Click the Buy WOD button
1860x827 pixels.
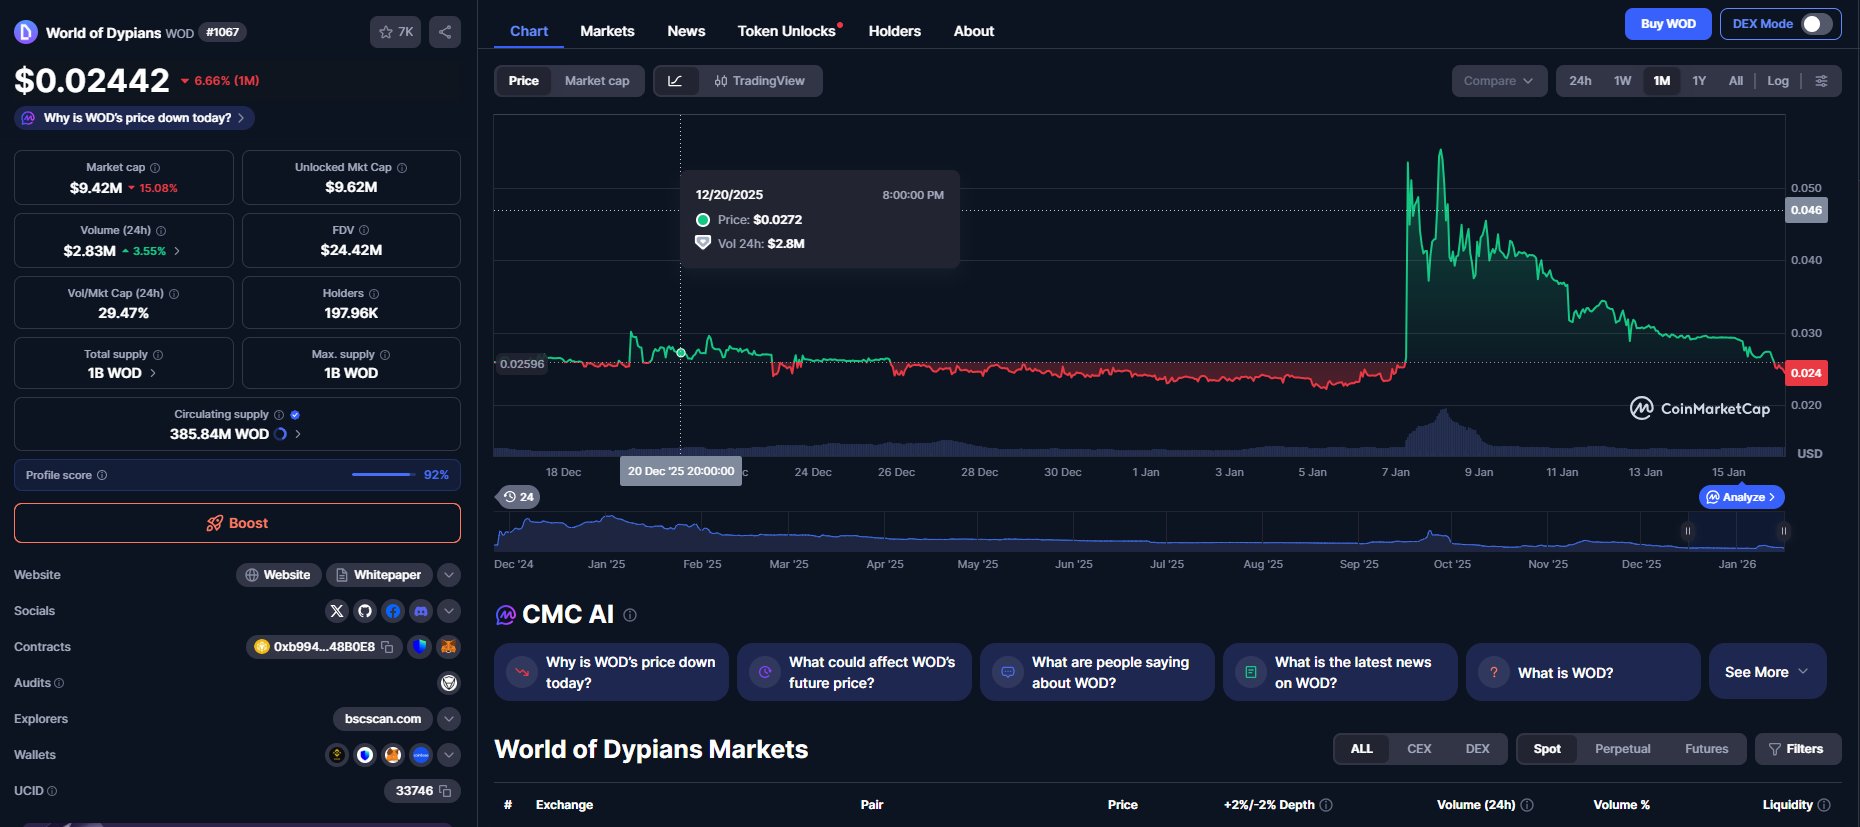coord(1668,24)
